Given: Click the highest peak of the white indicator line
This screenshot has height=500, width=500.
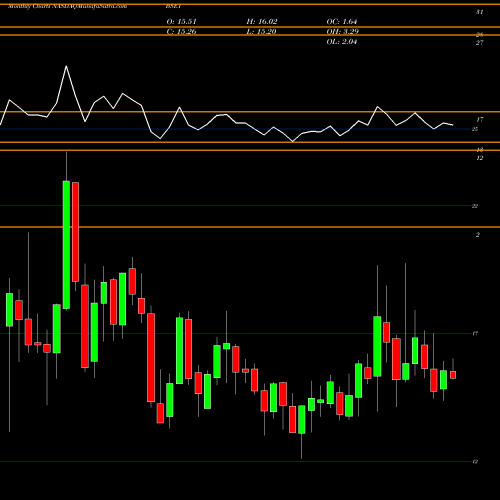Looking at the screenshot, I should (66, 66).
